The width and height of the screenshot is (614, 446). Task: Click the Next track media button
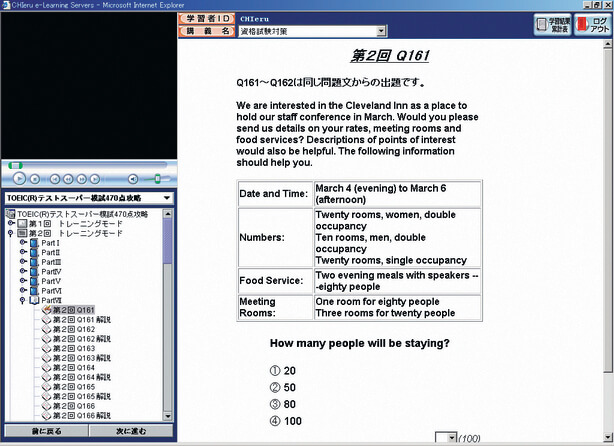(x=95, y=179)
